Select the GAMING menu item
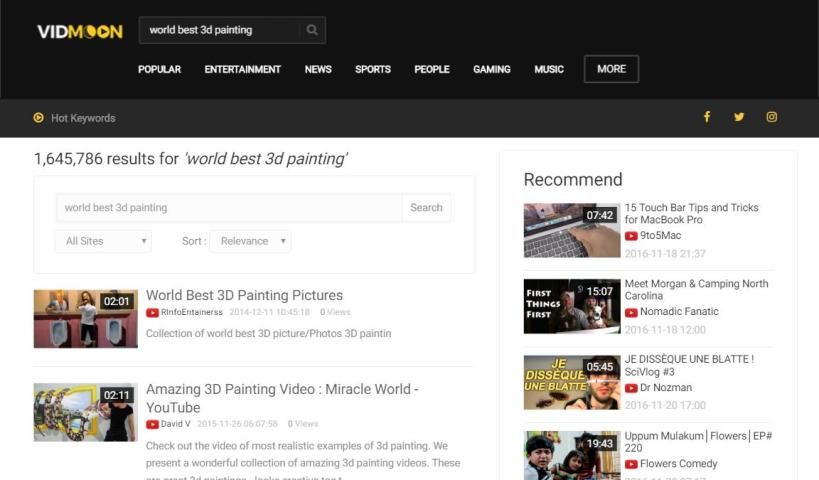This screenshot has height=480, width=819. point(491,70)
